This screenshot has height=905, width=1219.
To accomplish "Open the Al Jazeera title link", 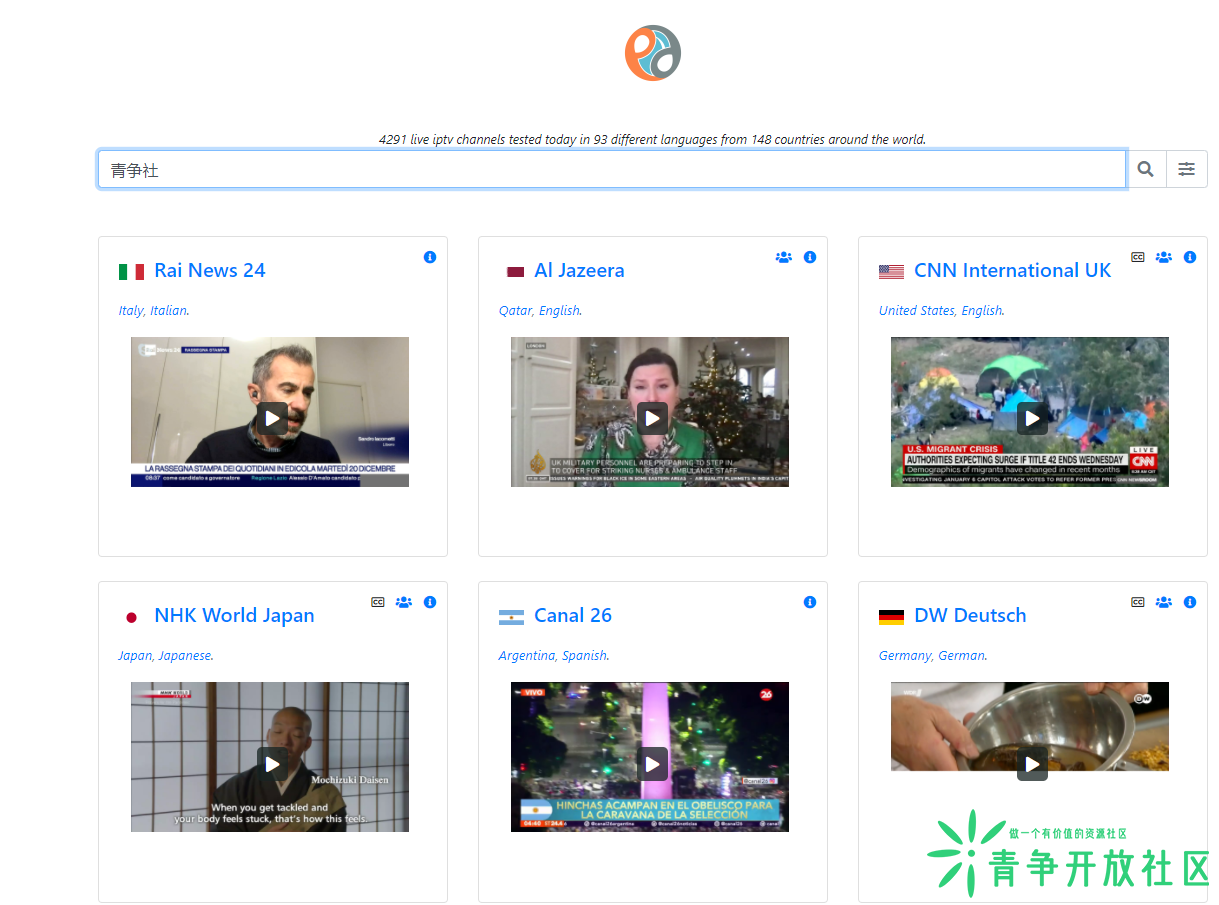I will coord(579,270).
